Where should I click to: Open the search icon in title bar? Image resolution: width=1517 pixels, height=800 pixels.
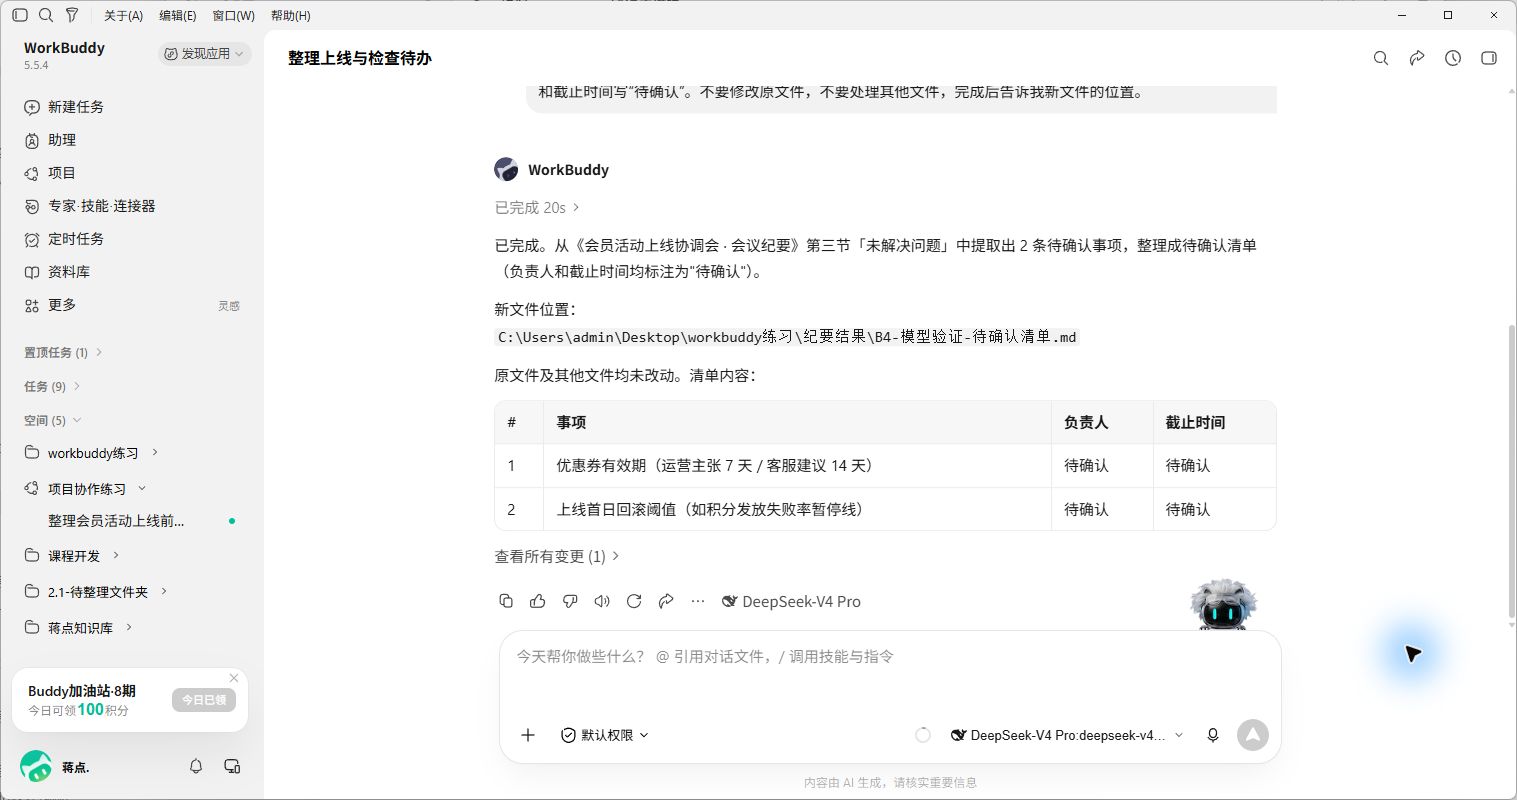click(46, 15)
